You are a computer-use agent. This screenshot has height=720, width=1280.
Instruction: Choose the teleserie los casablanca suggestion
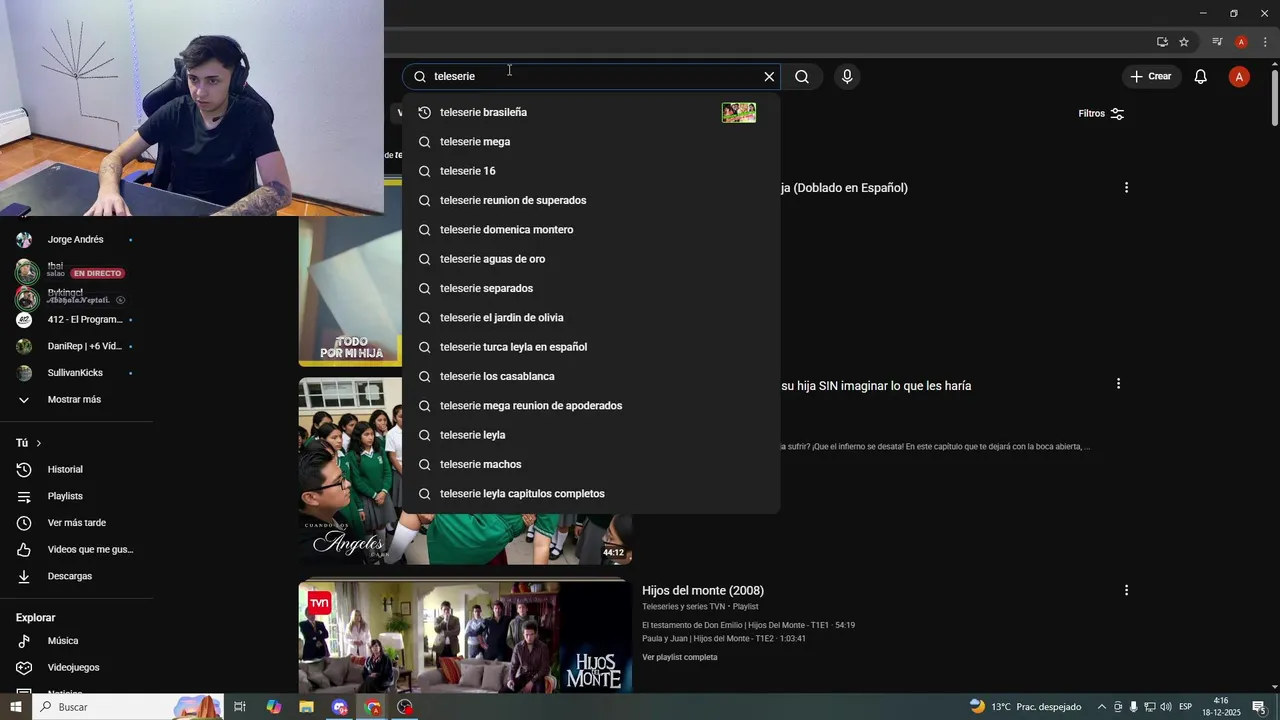(x=591, y=376)
